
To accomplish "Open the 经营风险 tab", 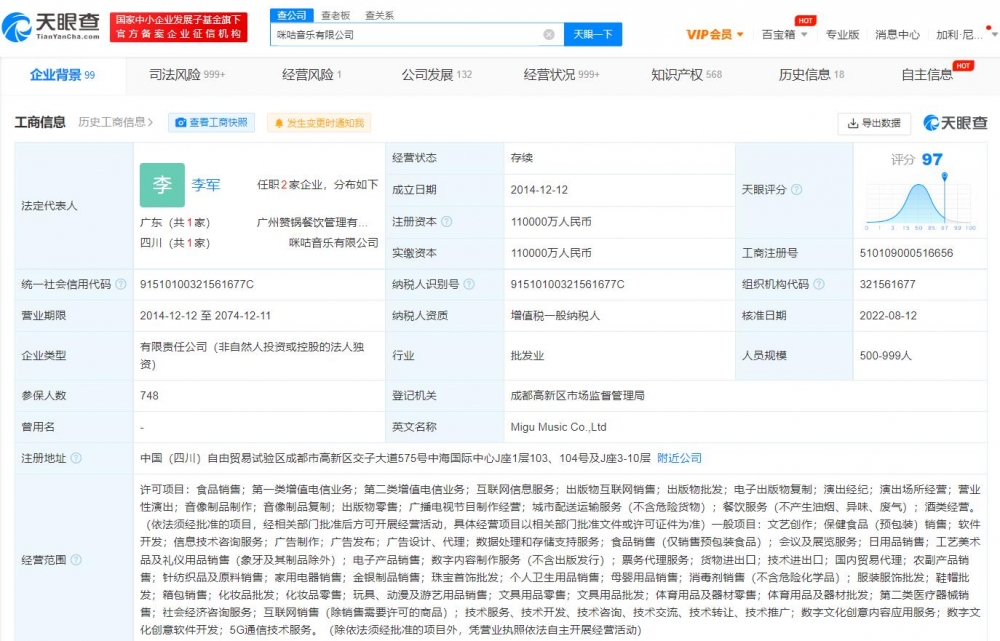I will point(312,75).
